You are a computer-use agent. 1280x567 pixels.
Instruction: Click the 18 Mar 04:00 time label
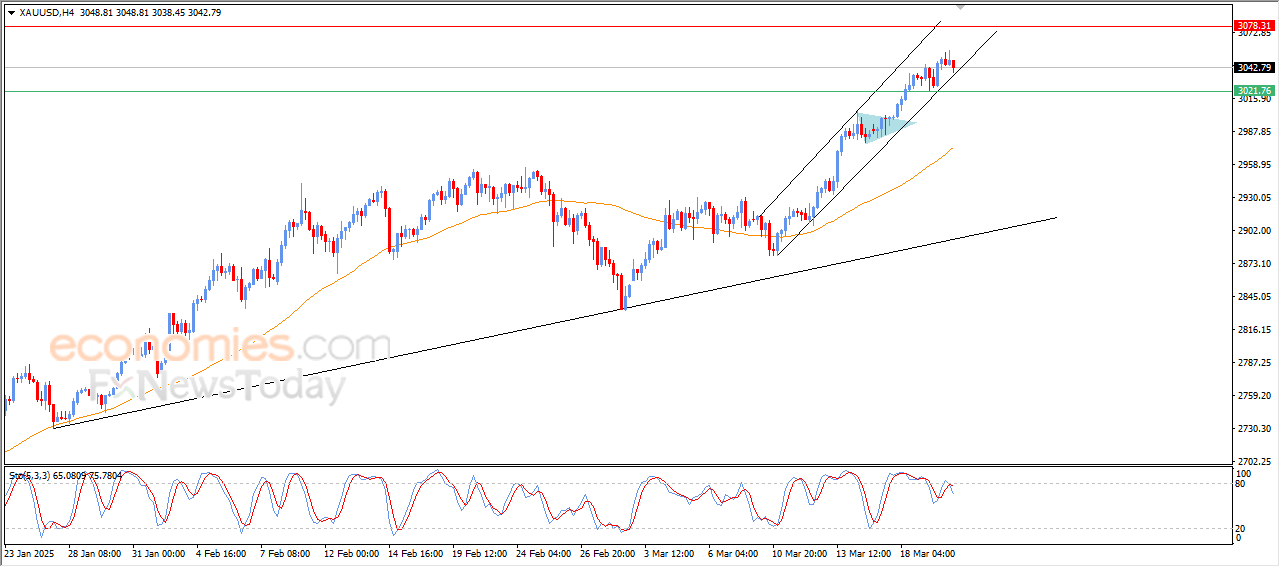tap(927, 552)
